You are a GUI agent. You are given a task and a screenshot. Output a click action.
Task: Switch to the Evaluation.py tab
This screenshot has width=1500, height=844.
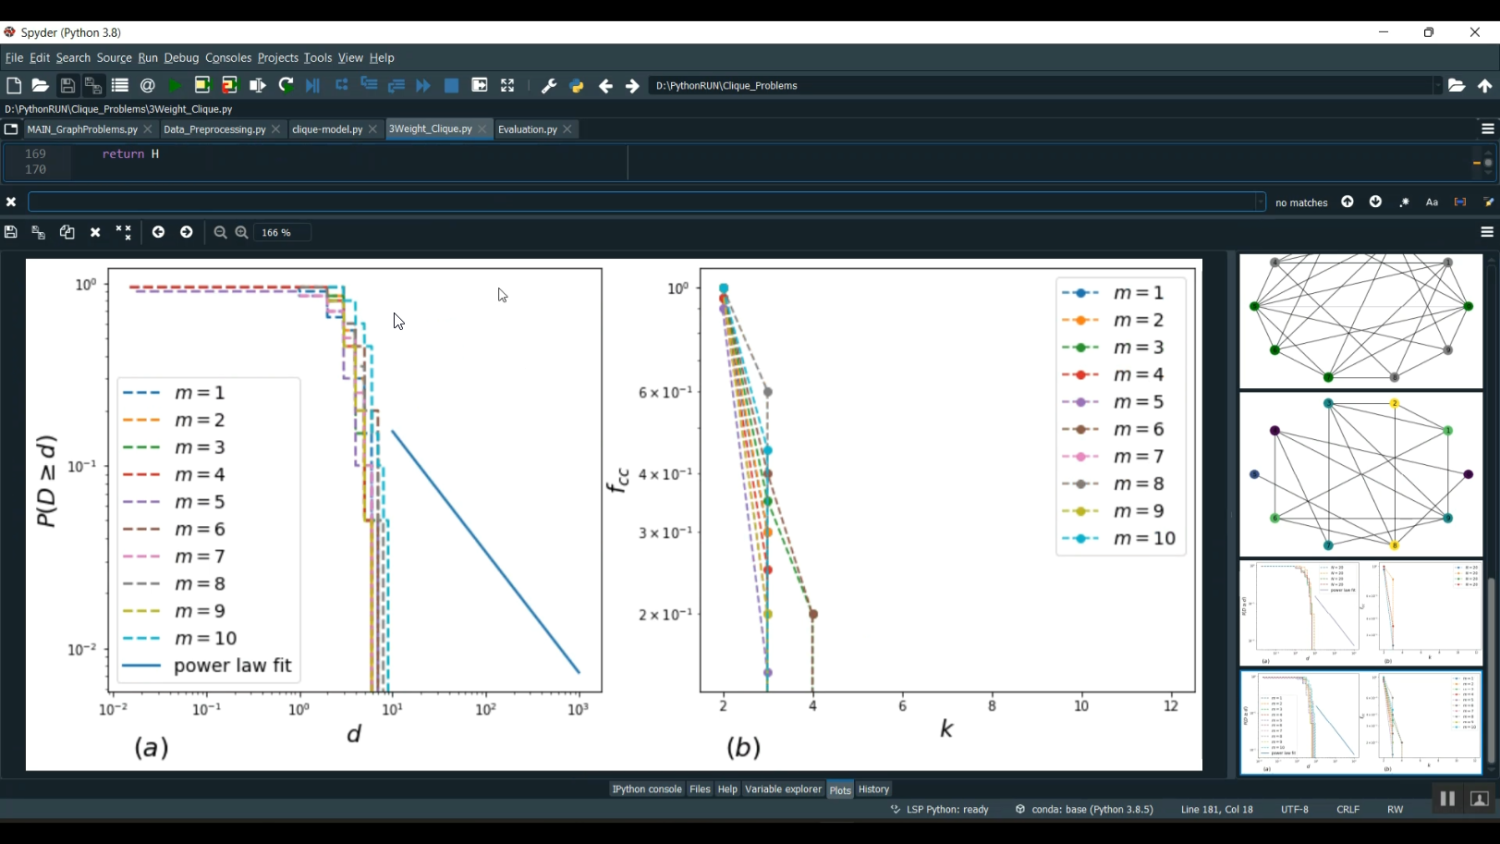point(527,129)
